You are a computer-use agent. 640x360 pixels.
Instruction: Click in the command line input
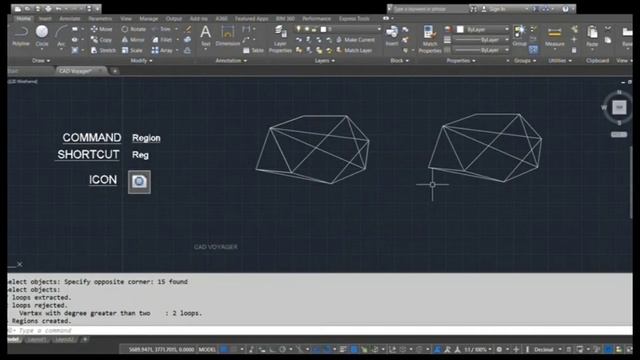[320, 330]
